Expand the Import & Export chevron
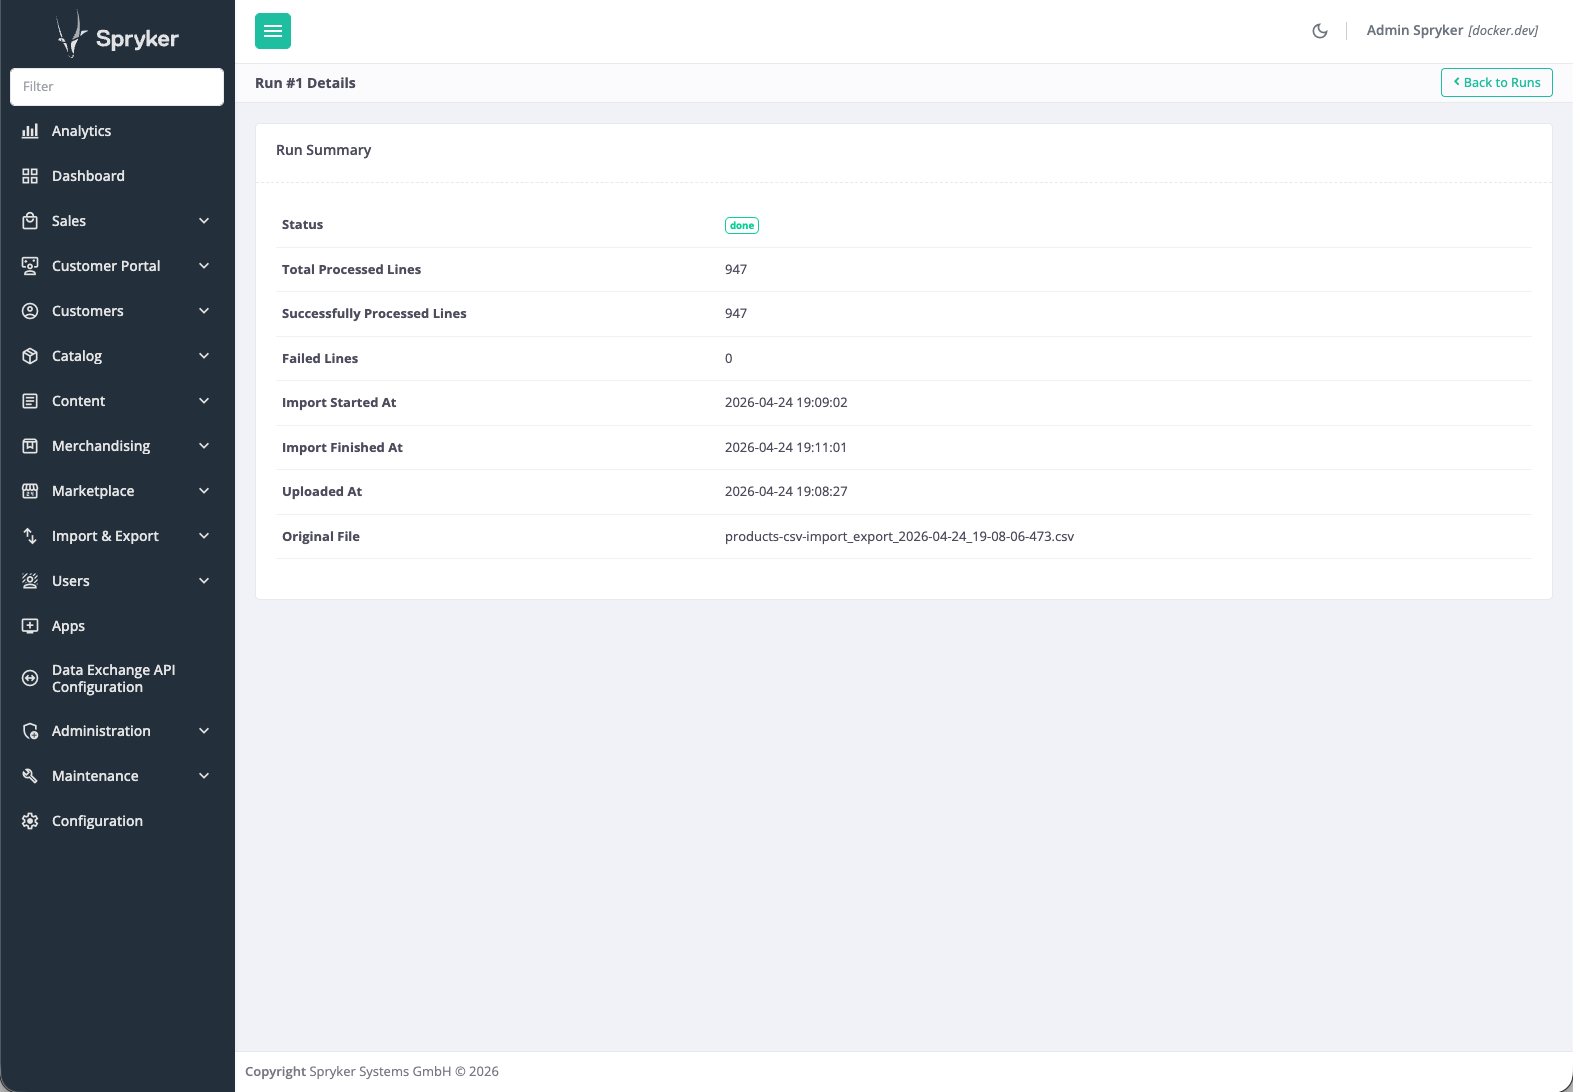This screenshot has height=1092, width=1573. pyautogui.click(x=204, y=536)
